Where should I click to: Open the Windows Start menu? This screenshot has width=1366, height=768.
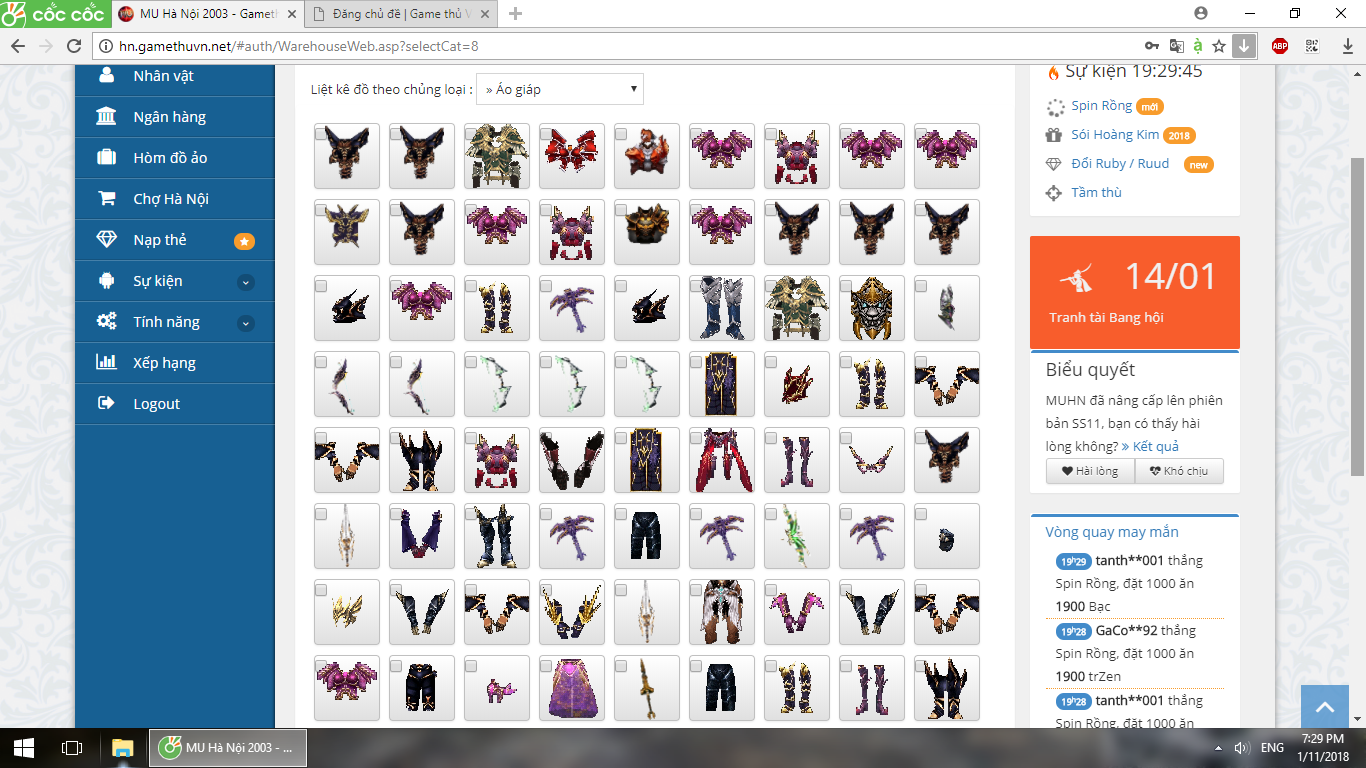point(24,748)
